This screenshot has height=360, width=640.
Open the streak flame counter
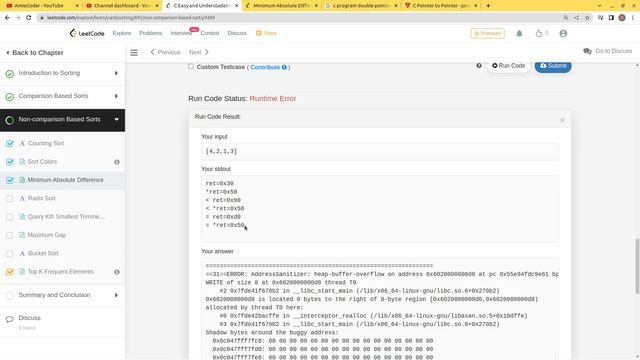click(541, 33)
